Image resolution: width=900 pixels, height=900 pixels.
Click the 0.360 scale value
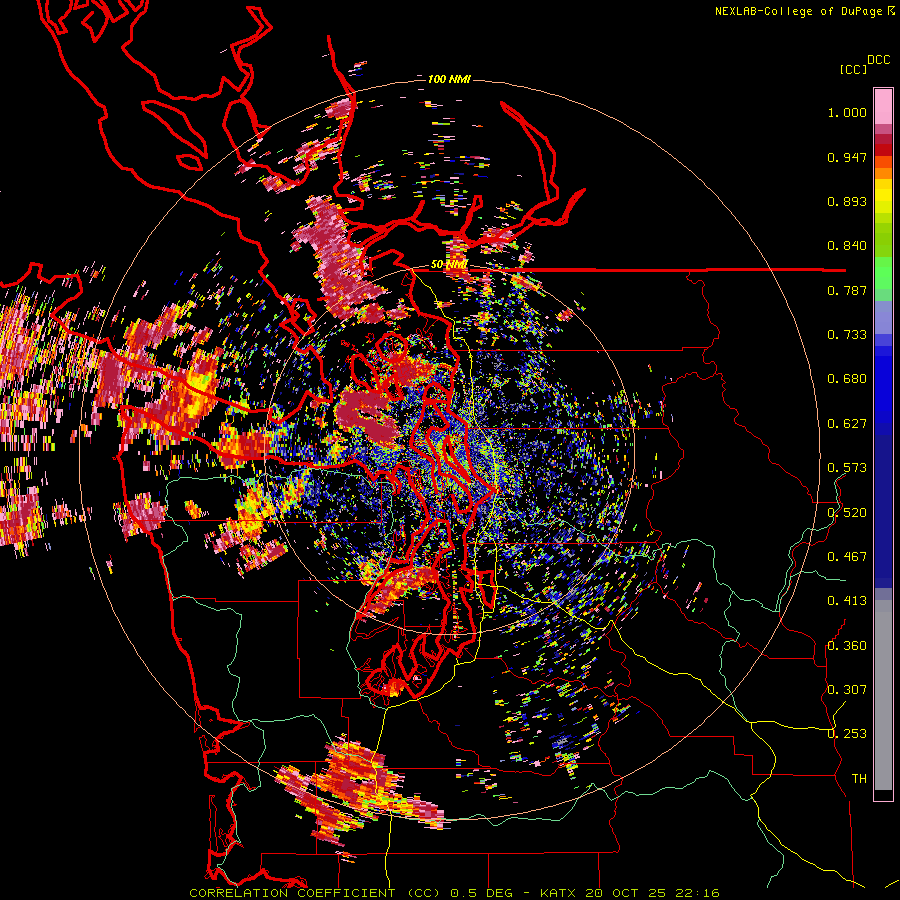(x=847, y=645)
